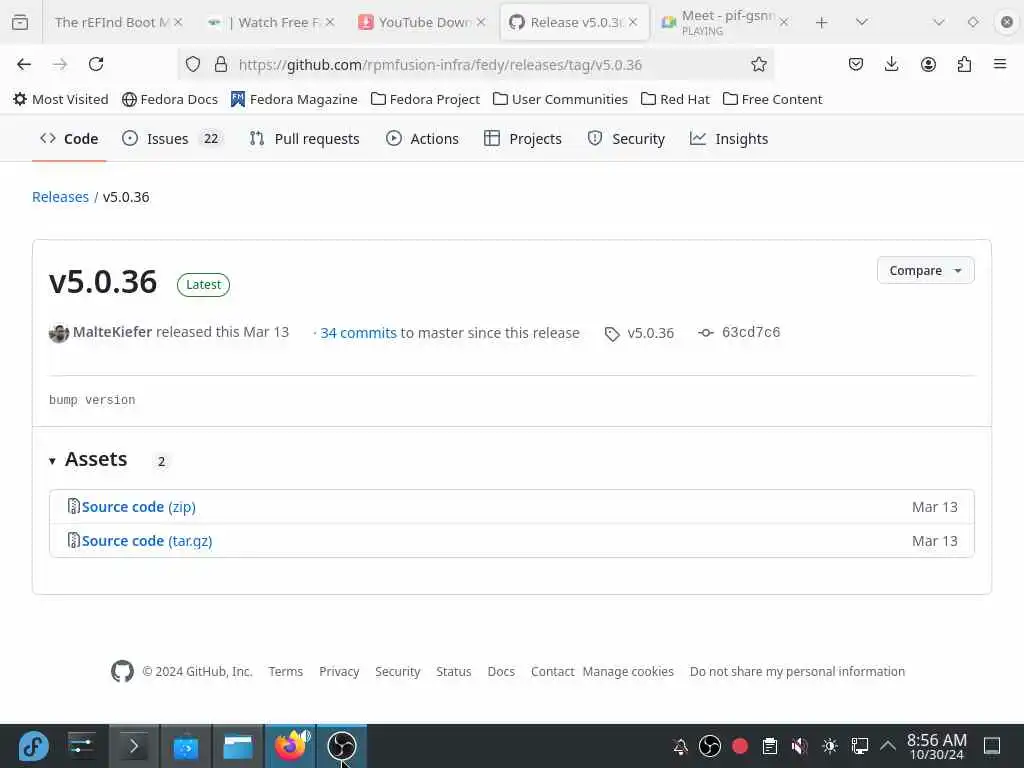Click the GitHub logo in the footer
Screen dimensions: 1024x768
tap(122, 671)
